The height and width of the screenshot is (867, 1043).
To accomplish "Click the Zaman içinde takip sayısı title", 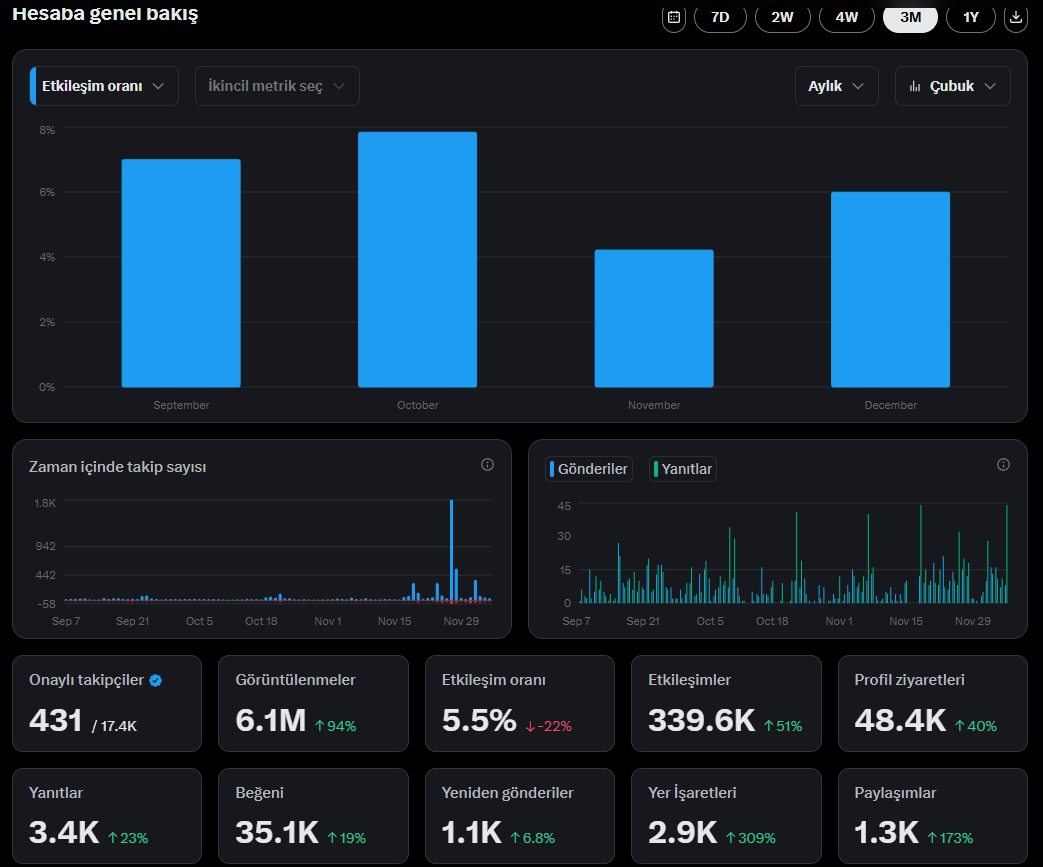I will point(118,467).
